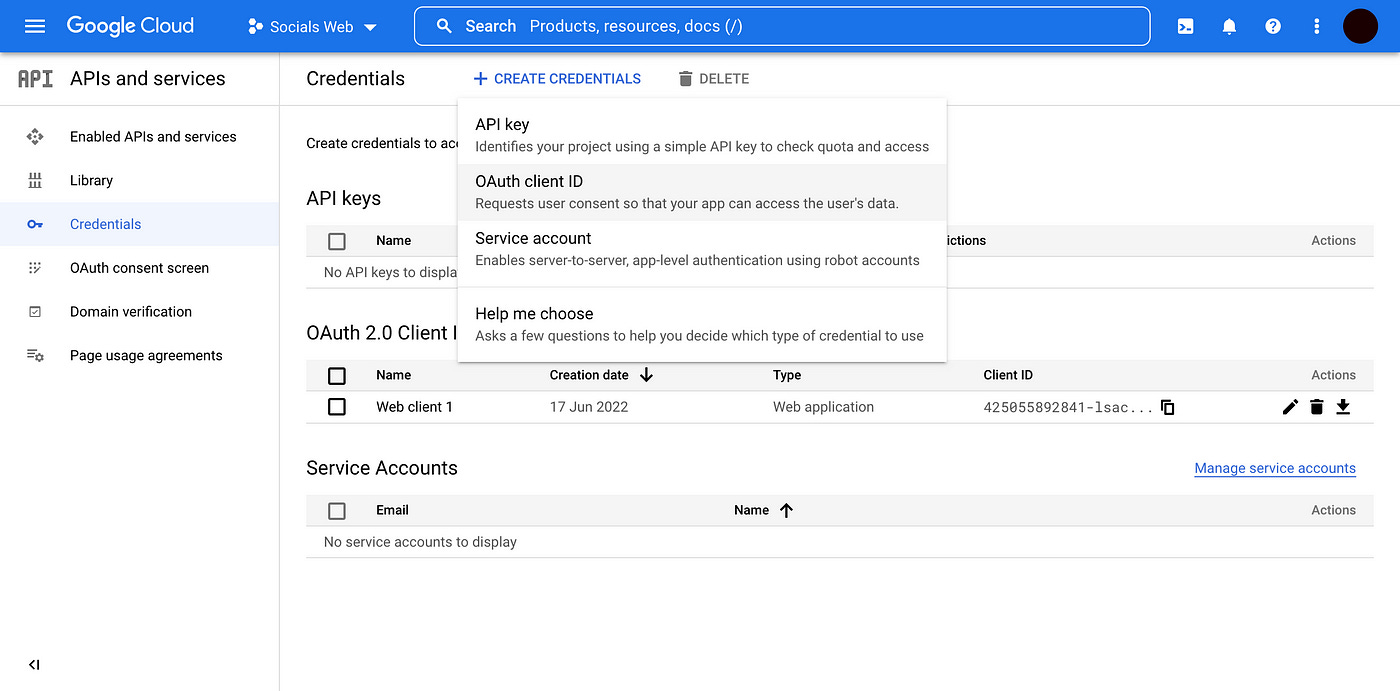Choose OAuth client ID option
Screen dimensions: 1400x691
pos(702,192)
